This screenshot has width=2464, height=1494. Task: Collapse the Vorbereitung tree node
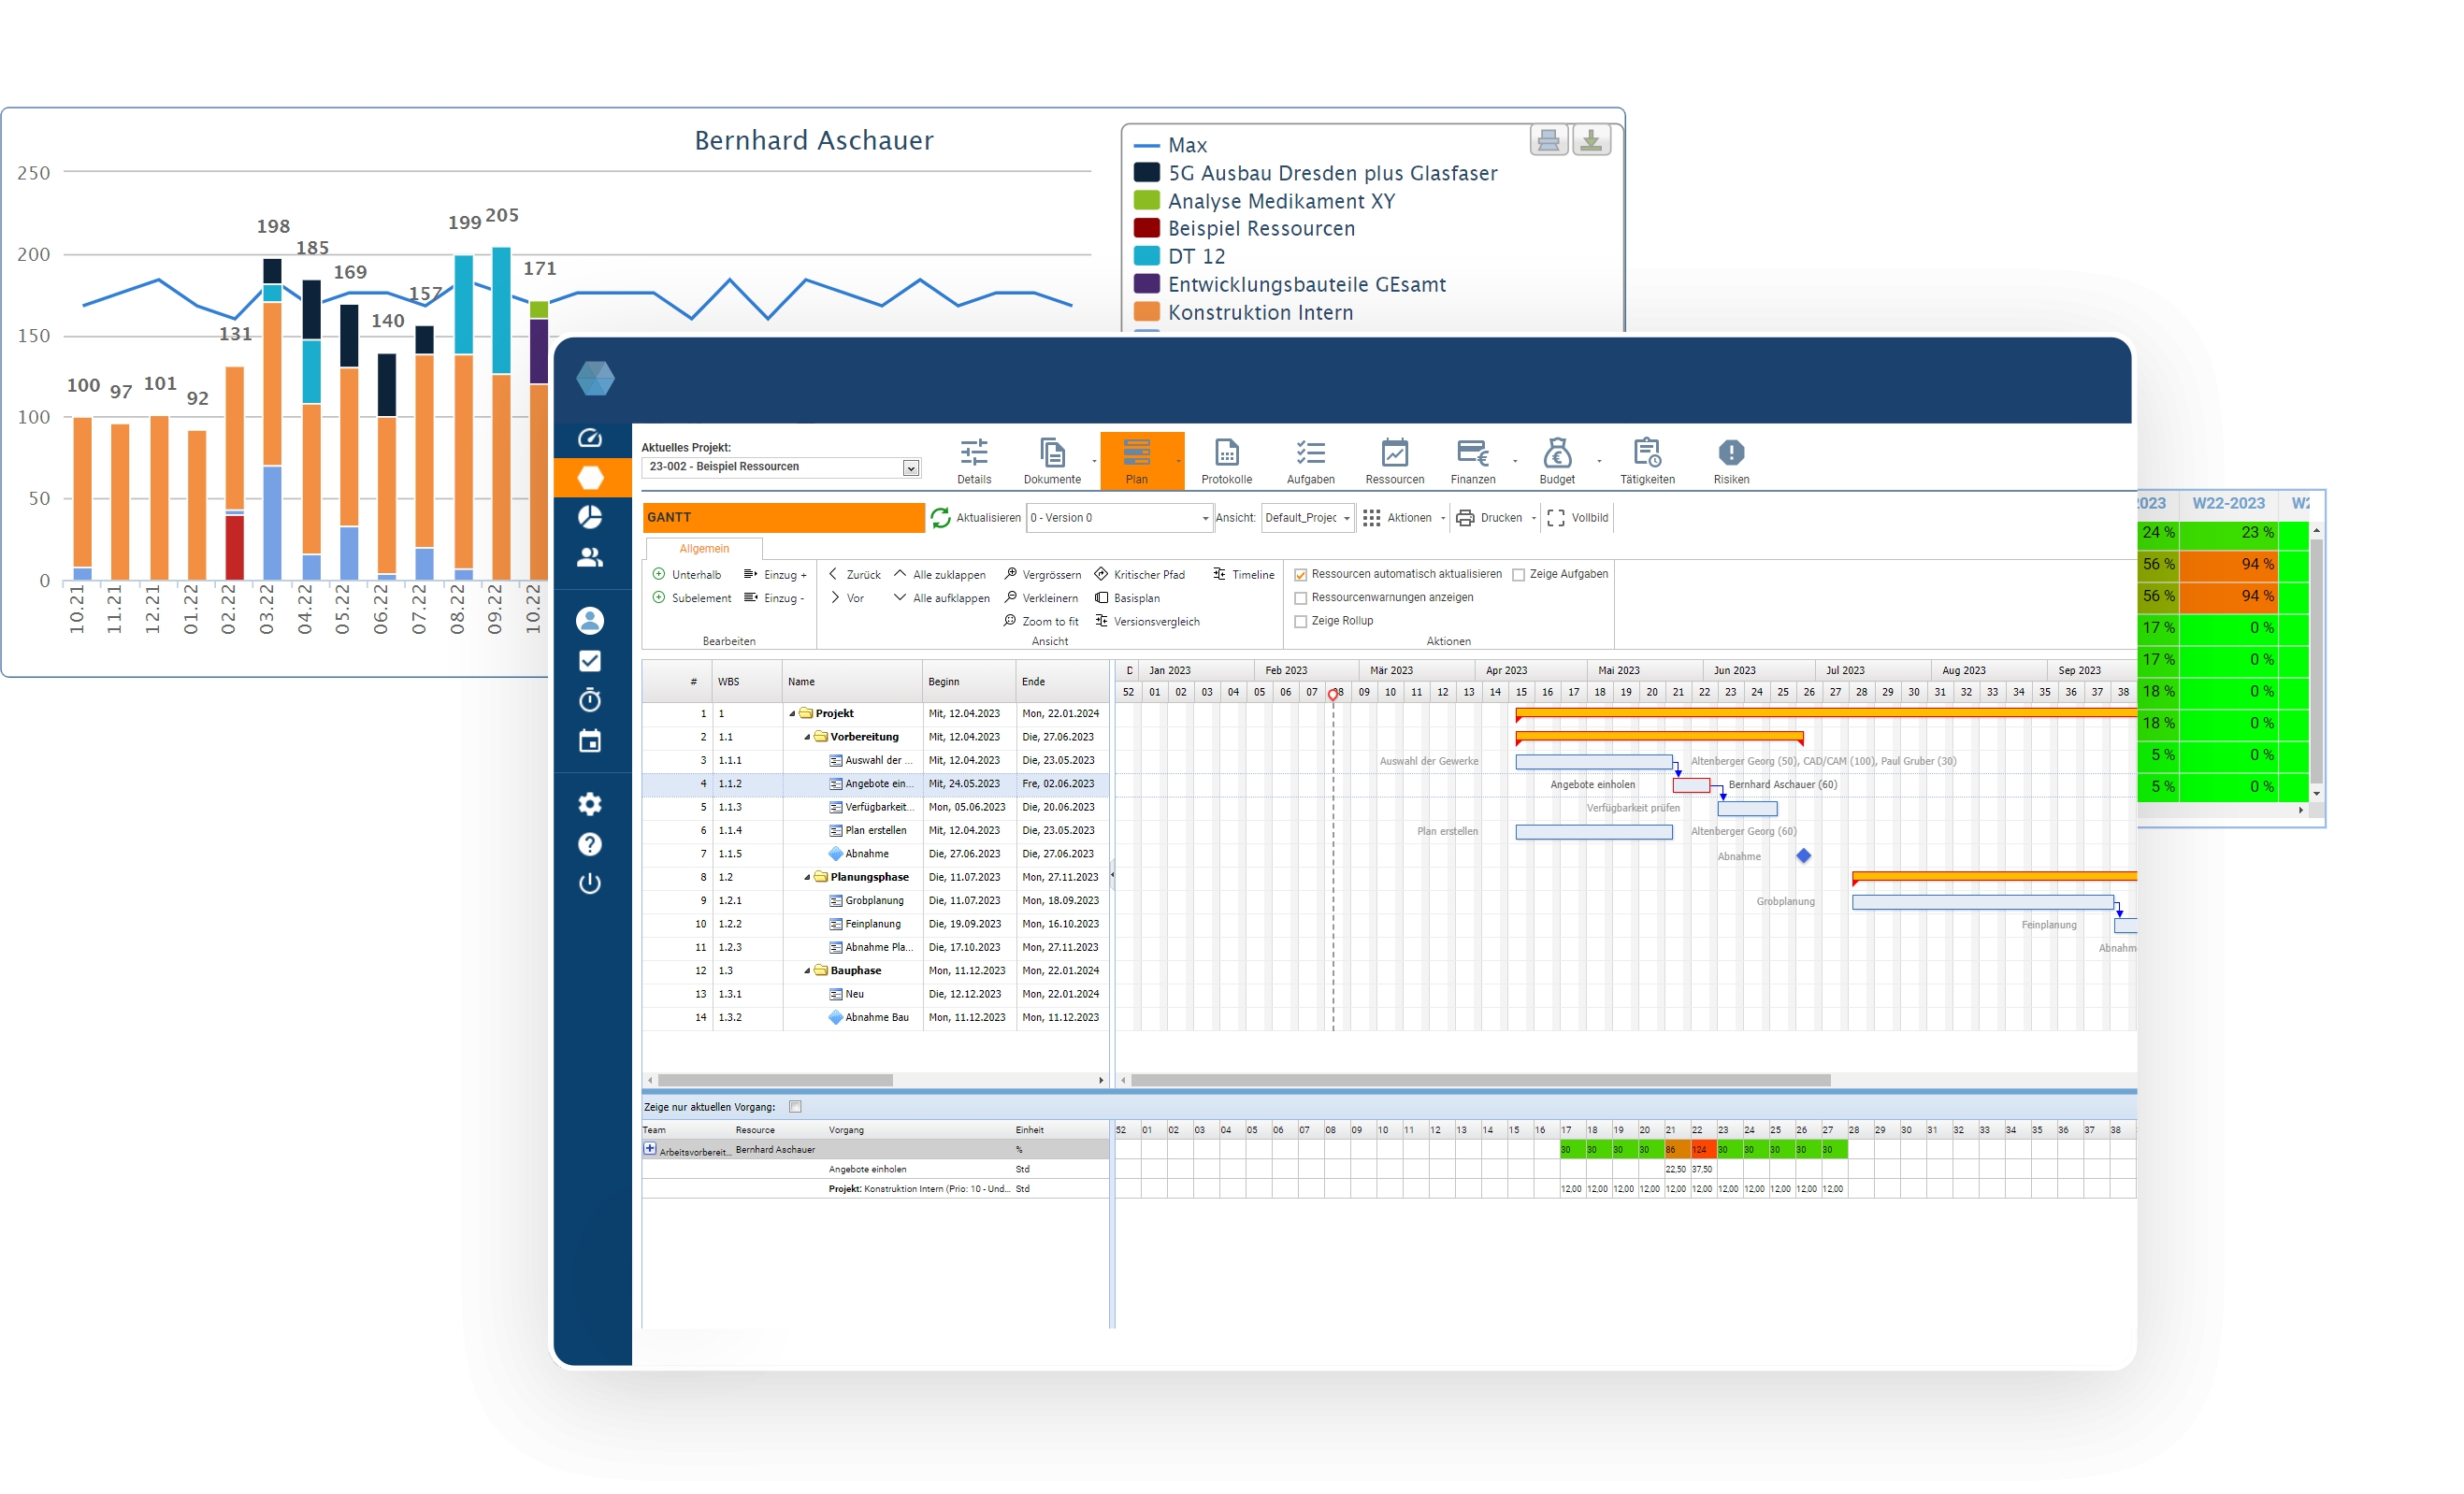[x=807, y=737]
